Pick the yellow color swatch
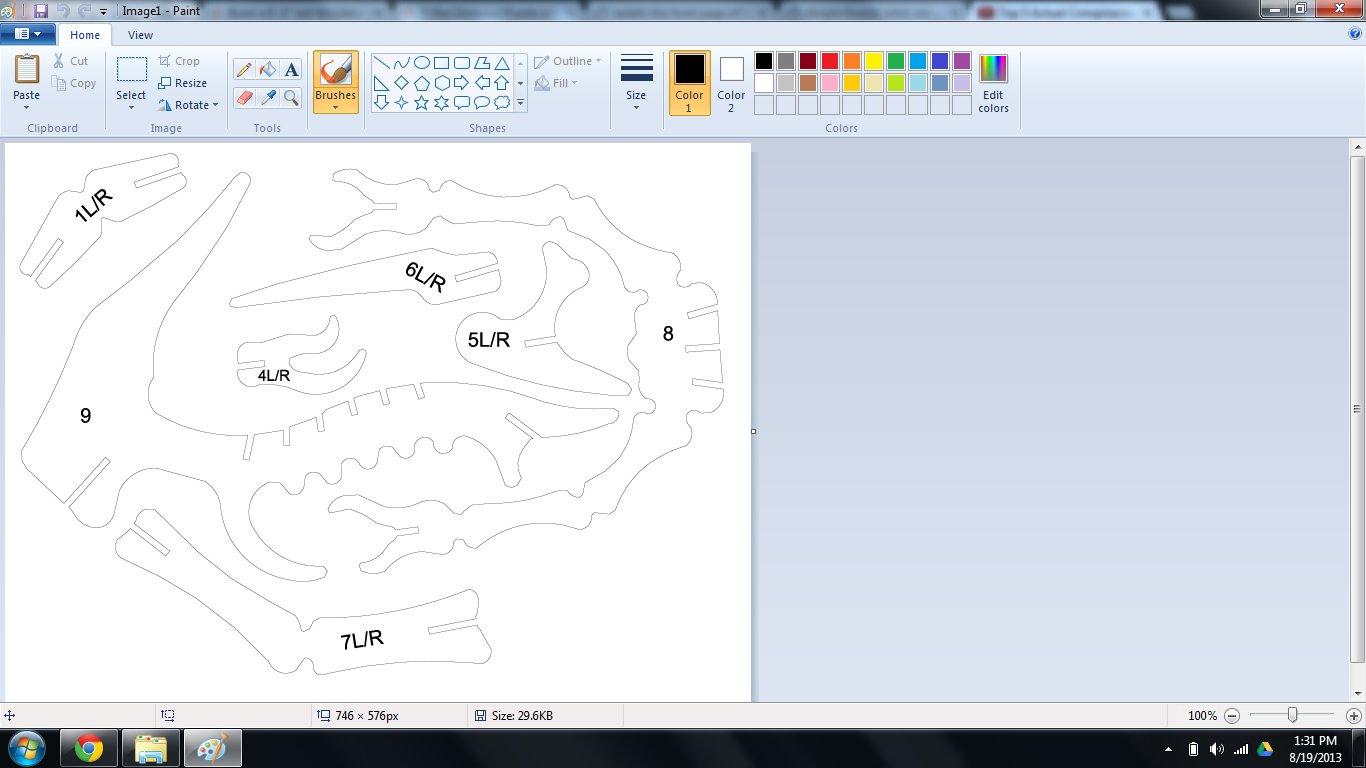This screenshot has width=1366, height=768. pos(874,61)
